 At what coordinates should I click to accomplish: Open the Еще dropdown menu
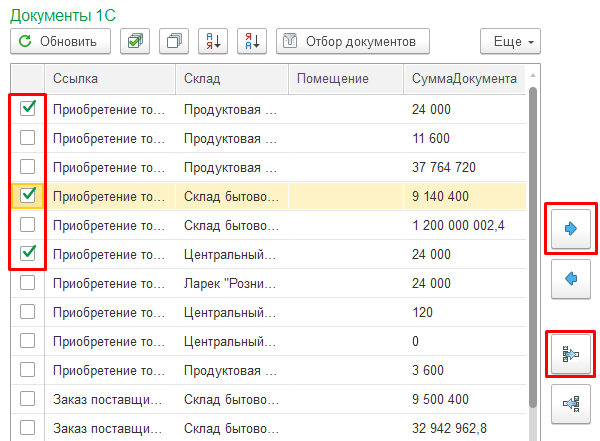tap(510, 41)
